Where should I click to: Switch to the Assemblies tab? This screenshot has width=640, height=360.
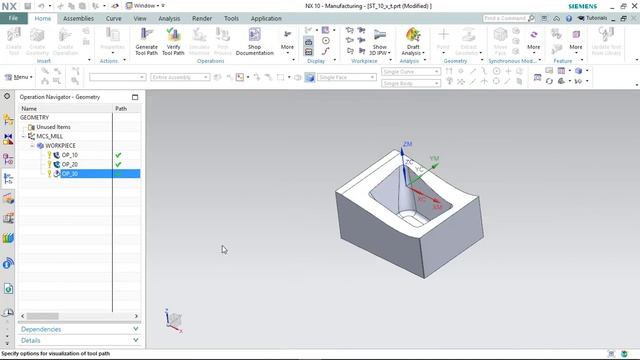(78, 18)
